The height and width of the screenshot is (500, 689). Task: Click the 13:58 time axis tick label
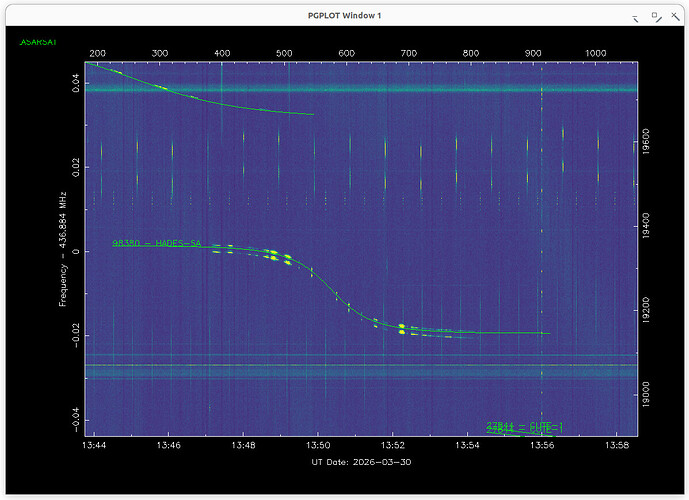(x=617, y=445)
